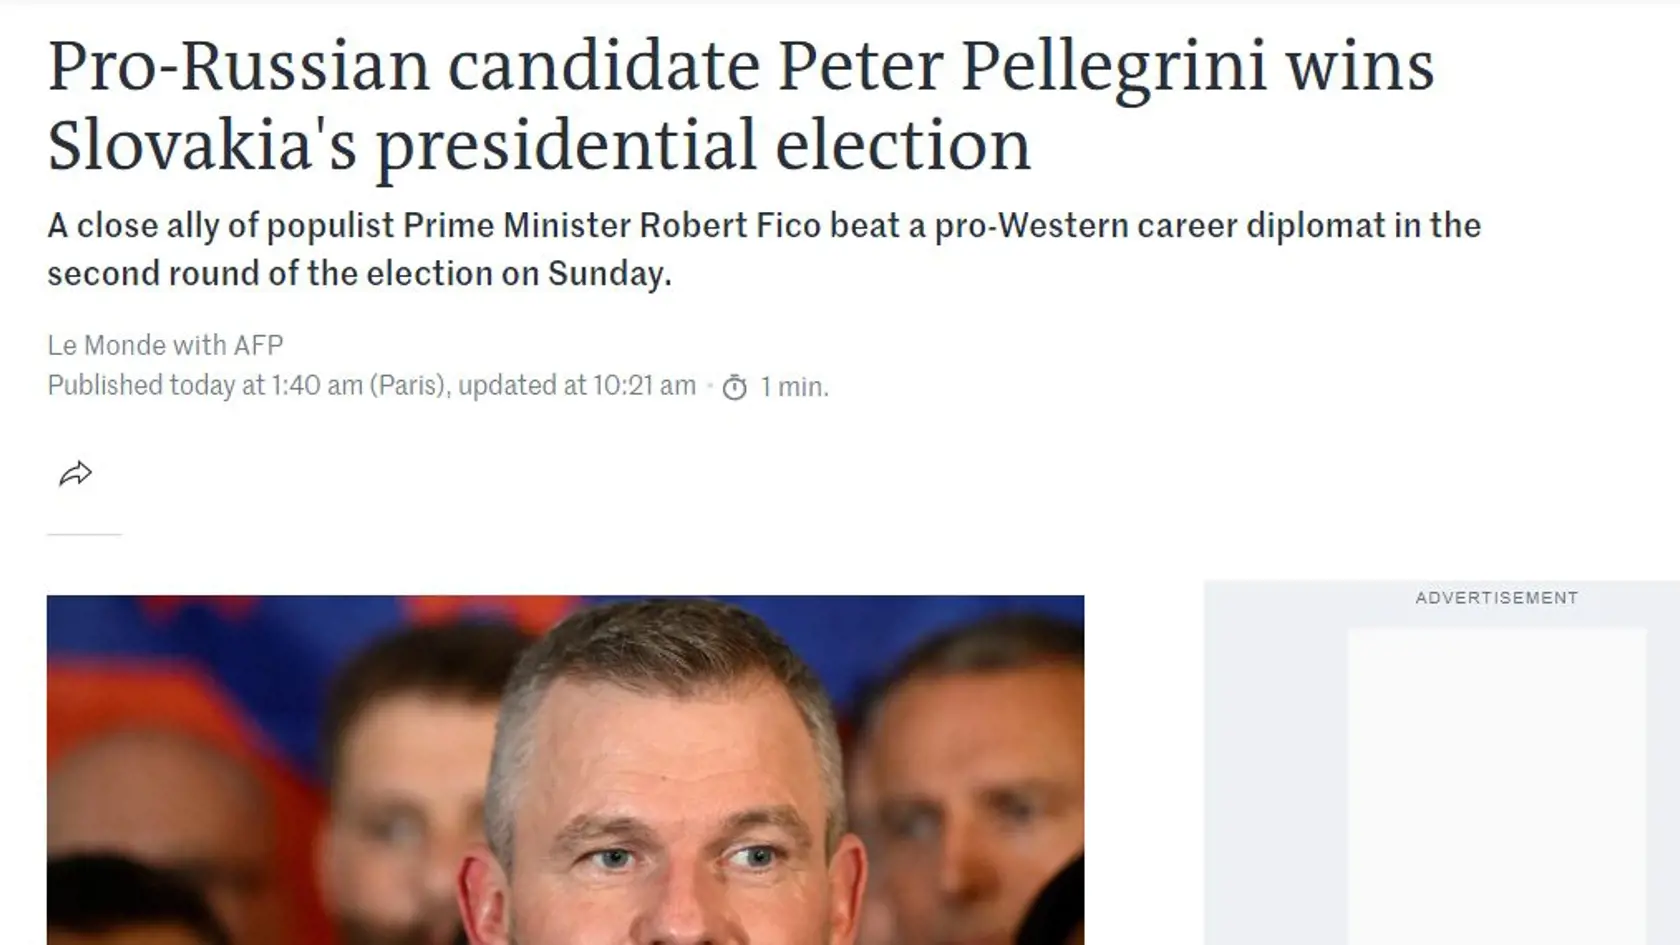This screenshot has height=945, width=1680.
Task: Click the article headline about Peter Pellegrini
Action: (740, 106)
